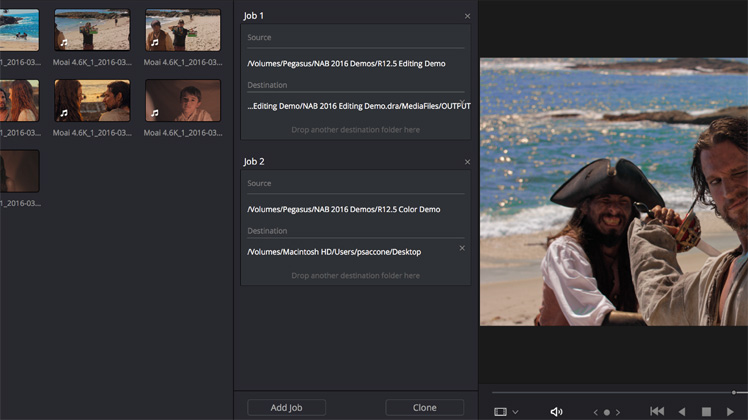Image resolution: width=748 pixels, height=420 pixels.
Task: Click the filmstrip viewer mode icon
Action: pyautogui.click(x=500, y=412)
